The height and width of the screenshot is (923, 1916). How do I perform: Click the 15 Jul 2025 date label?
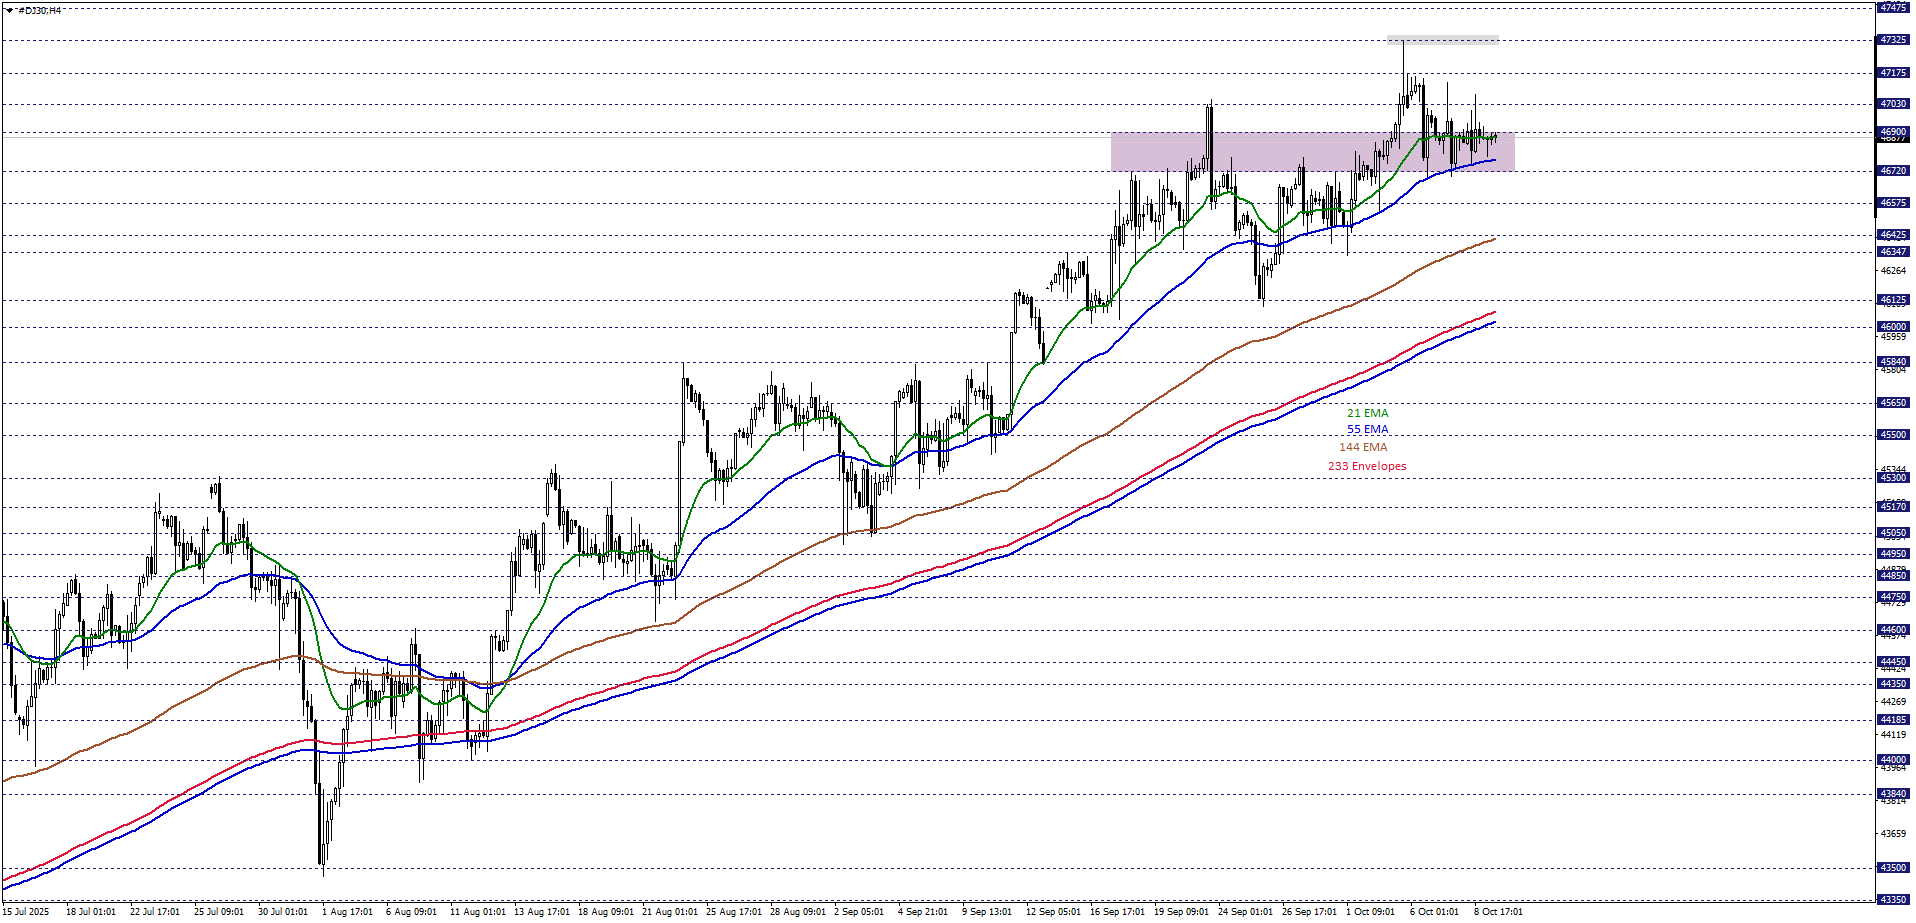click(x=26, y=912)
